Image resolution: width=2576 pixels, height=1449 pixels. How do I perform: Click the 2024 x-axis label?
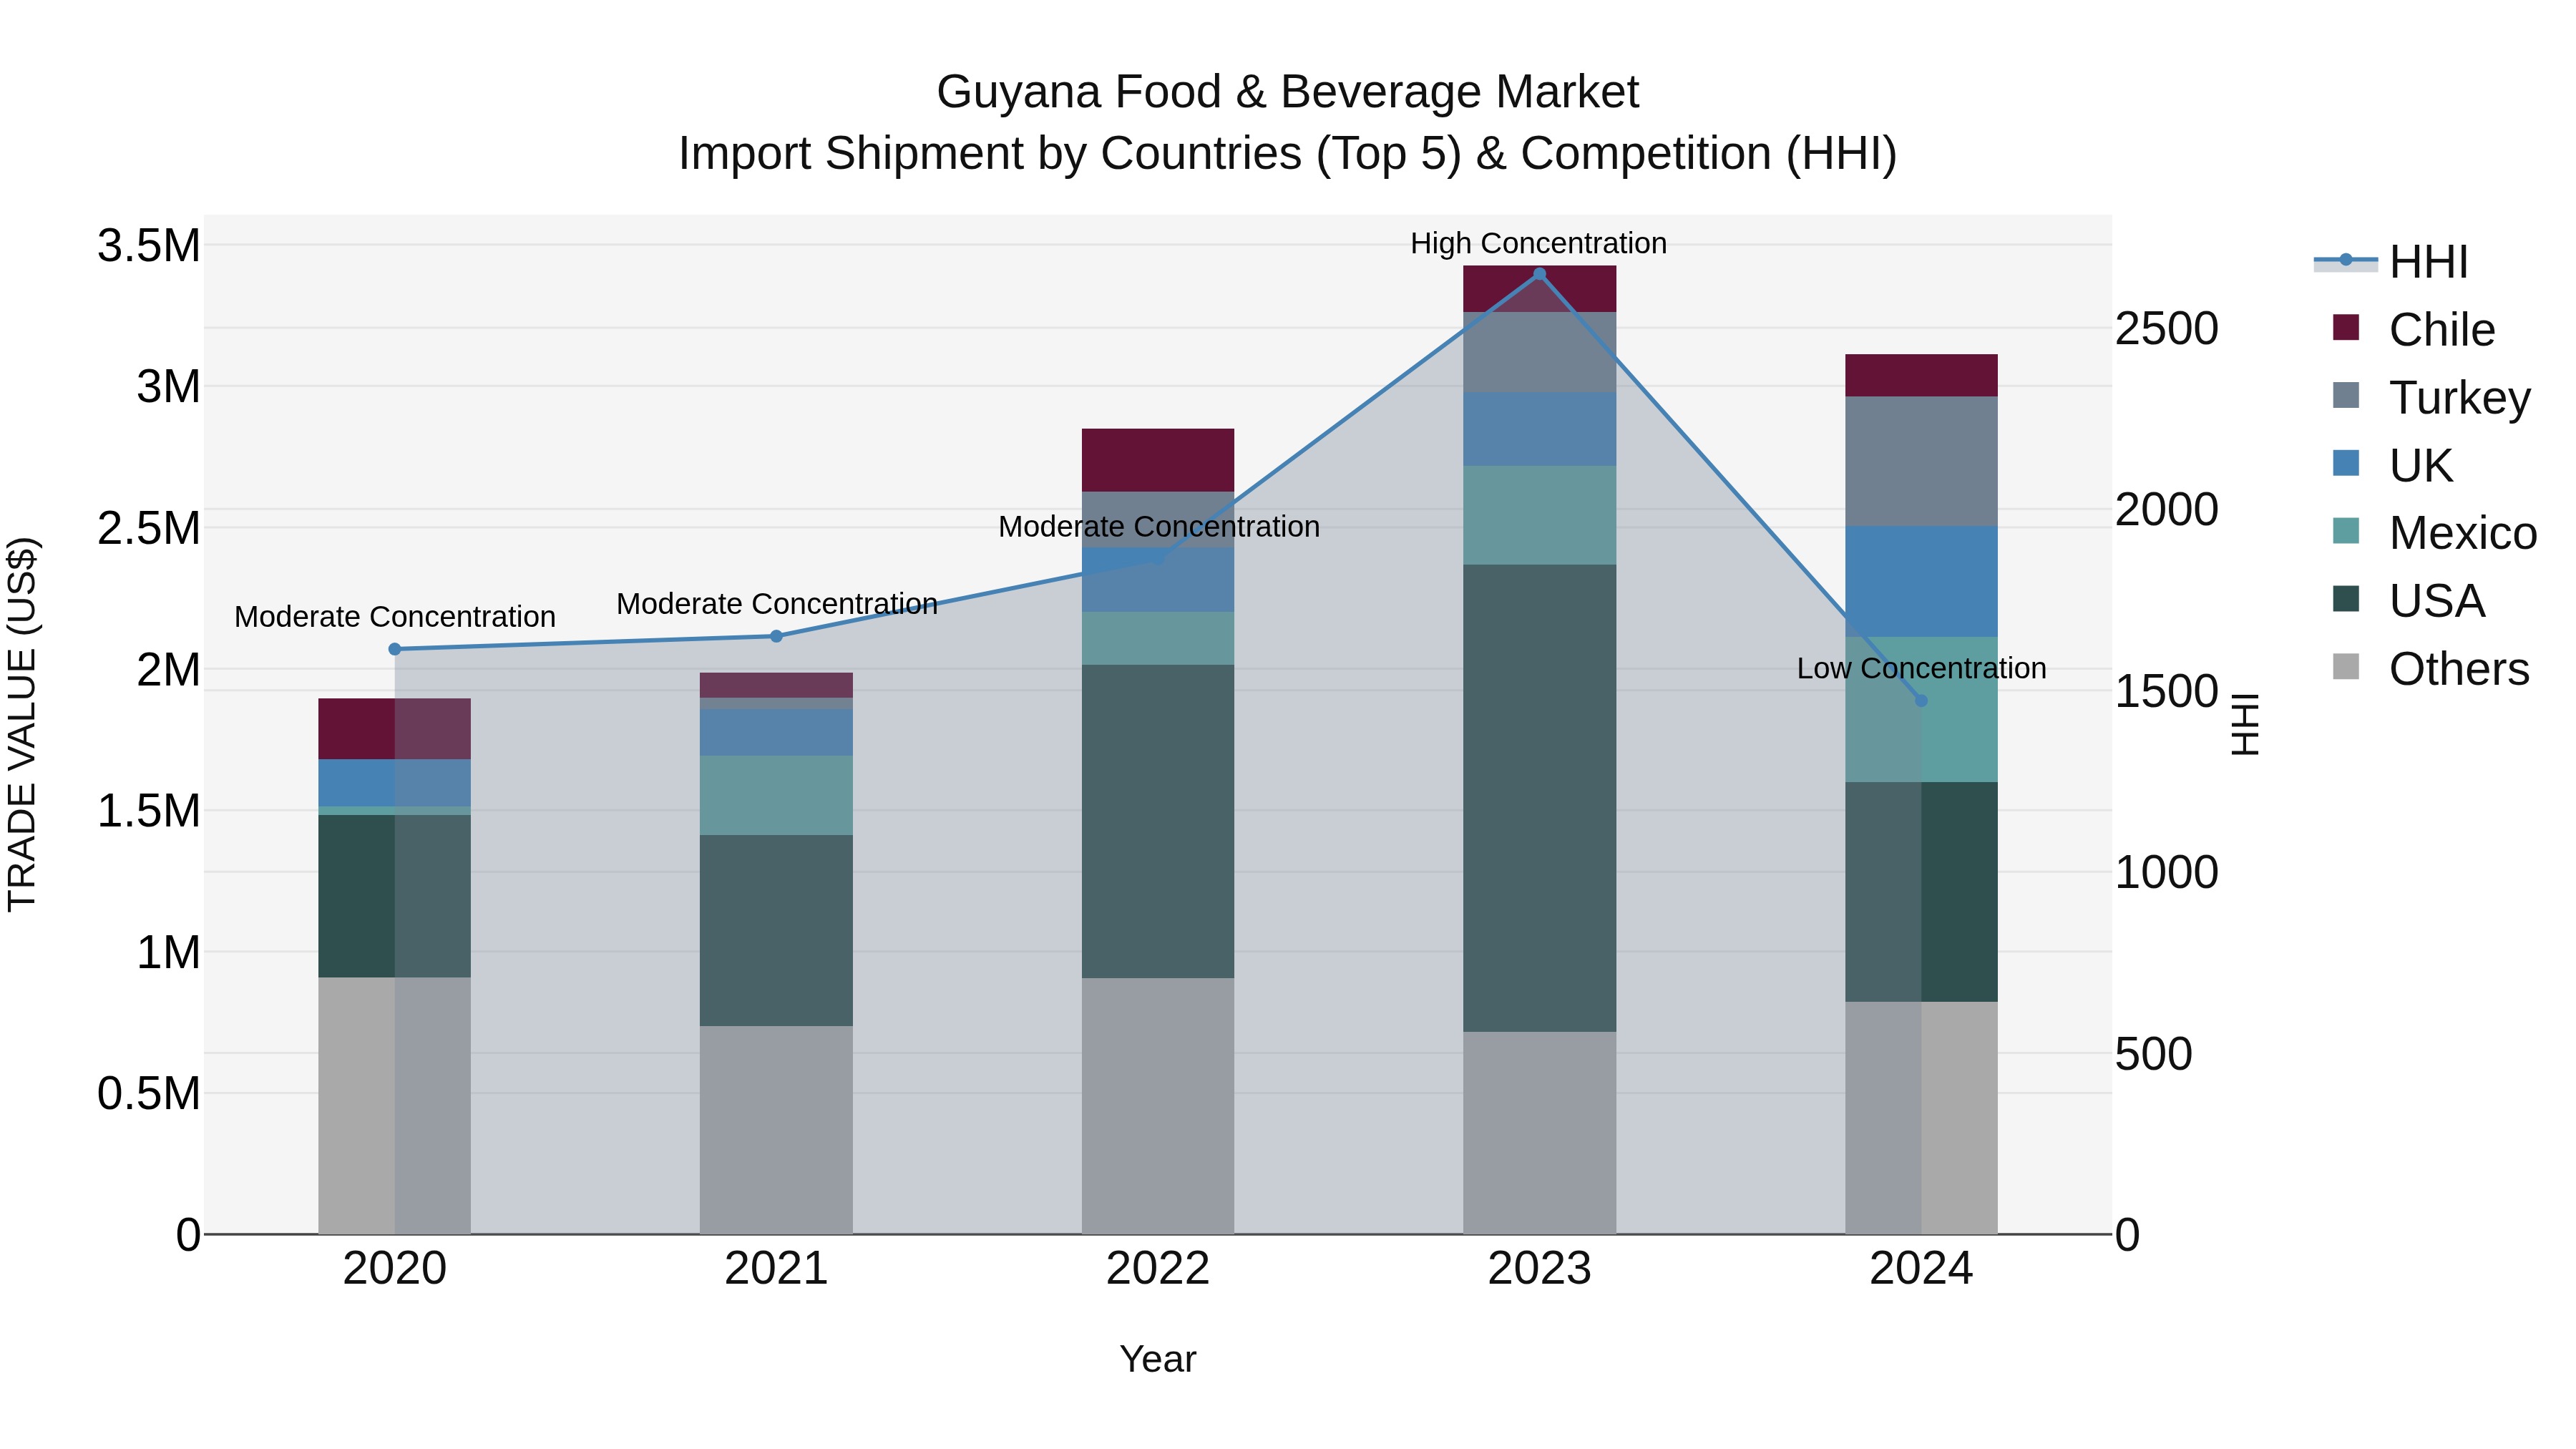point(1921,1269)
